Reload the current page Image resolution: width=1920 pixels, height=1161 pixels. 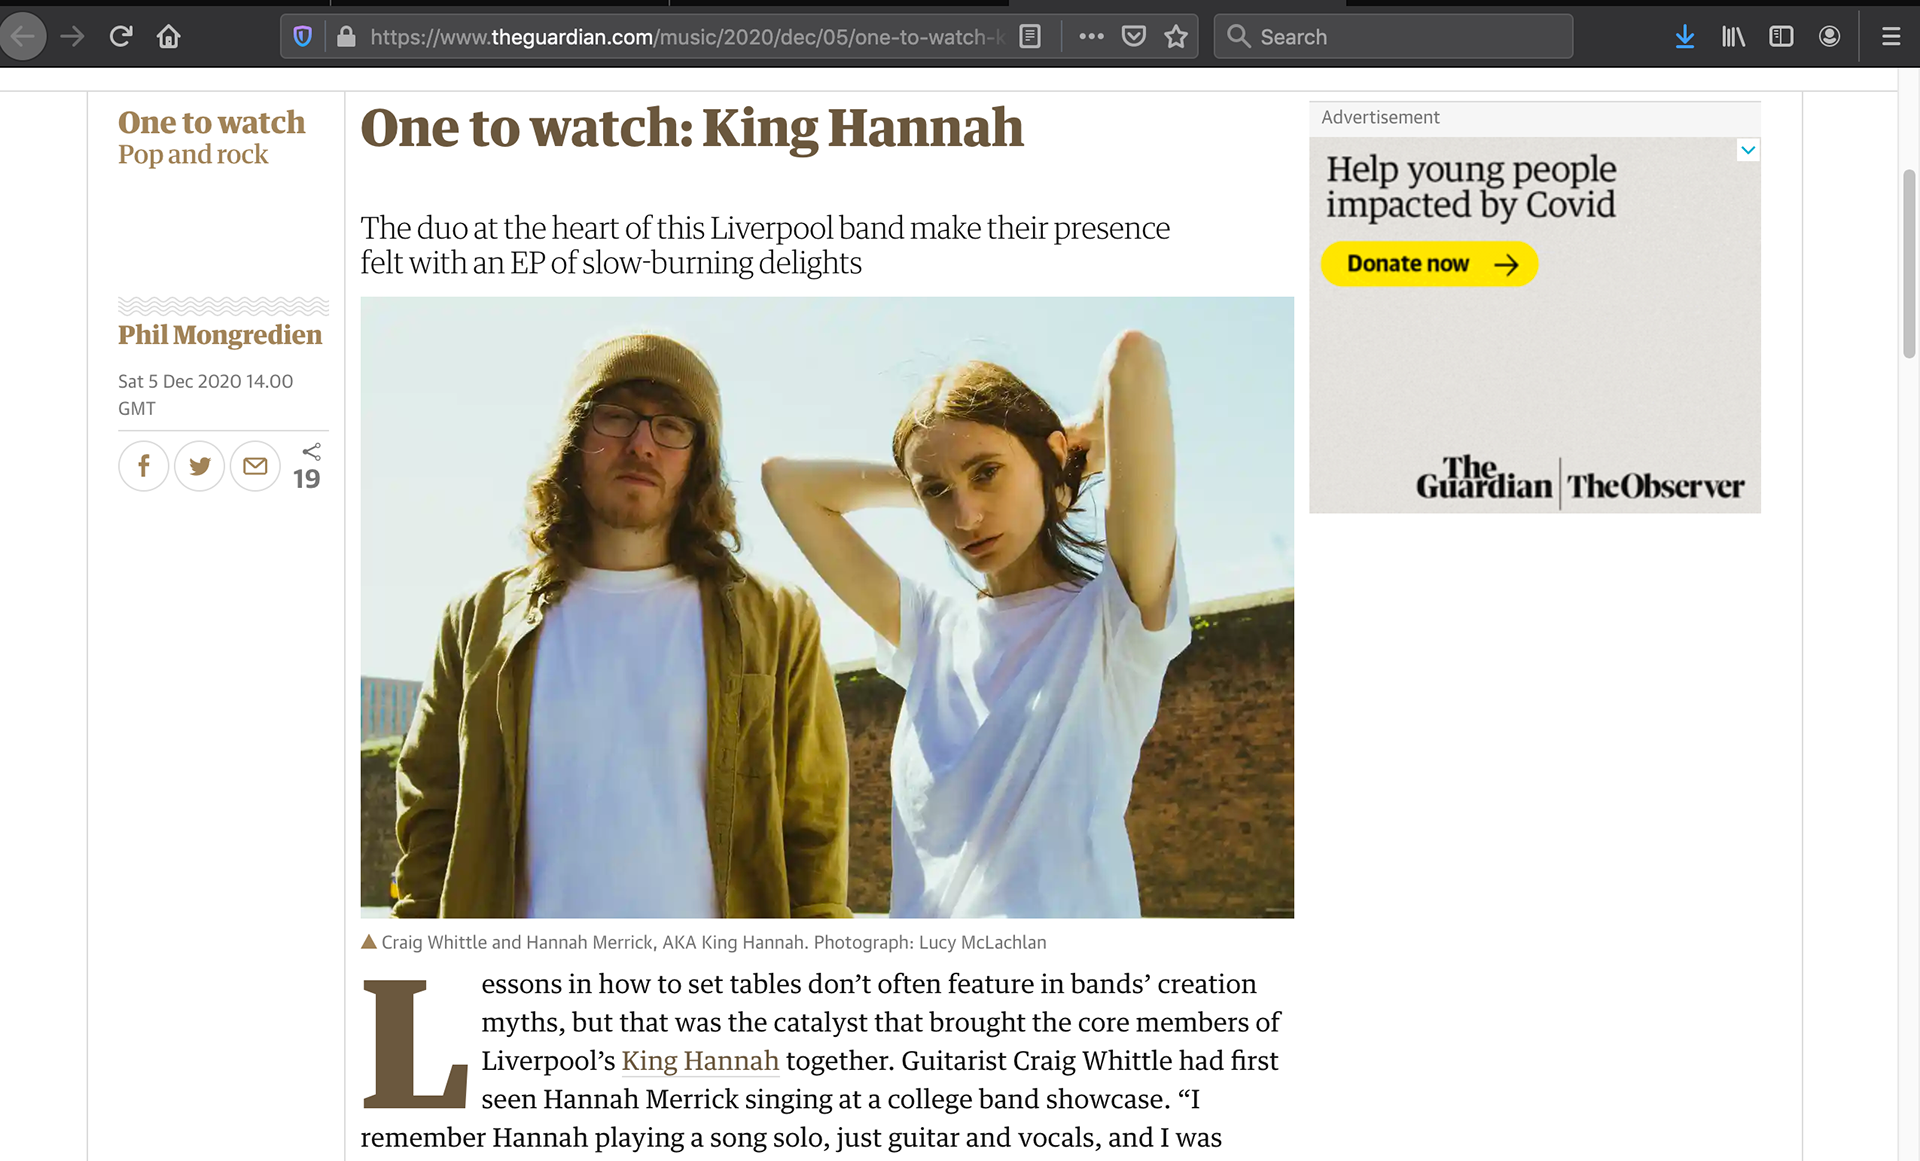coord(121,37)
